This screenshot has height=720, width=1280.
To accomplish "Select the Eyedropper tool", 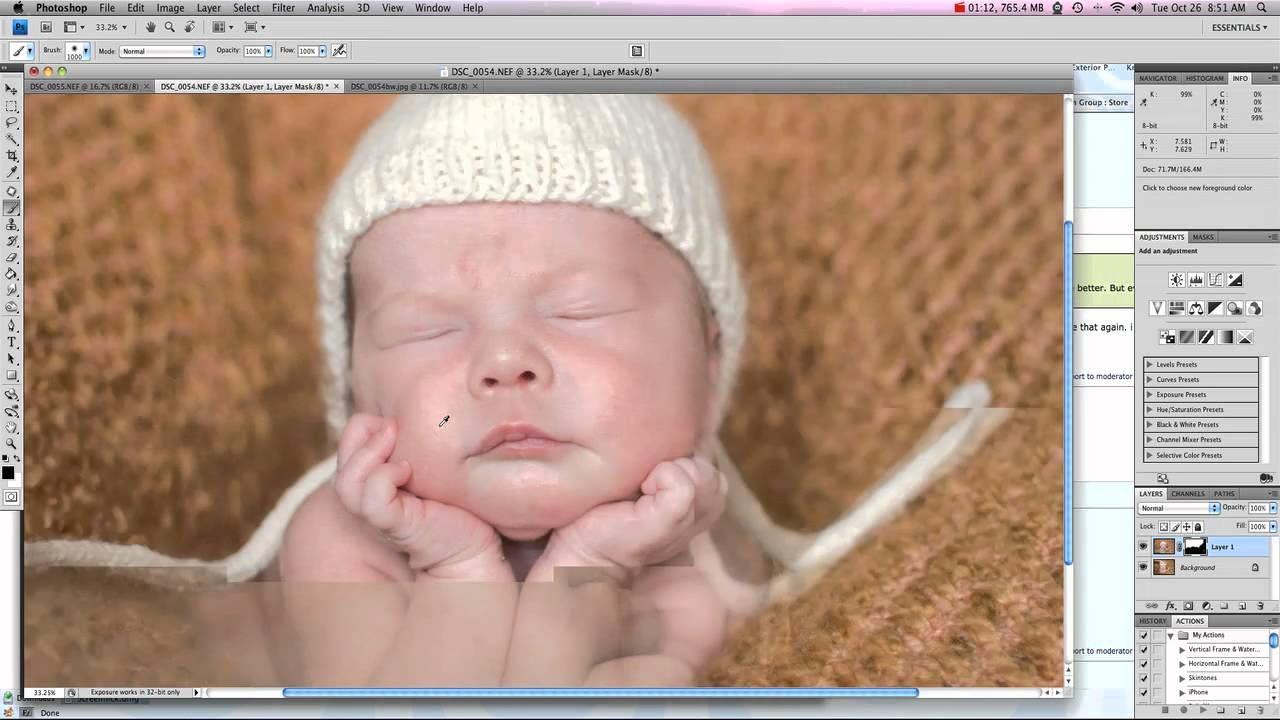I will (x=12, y=173).
